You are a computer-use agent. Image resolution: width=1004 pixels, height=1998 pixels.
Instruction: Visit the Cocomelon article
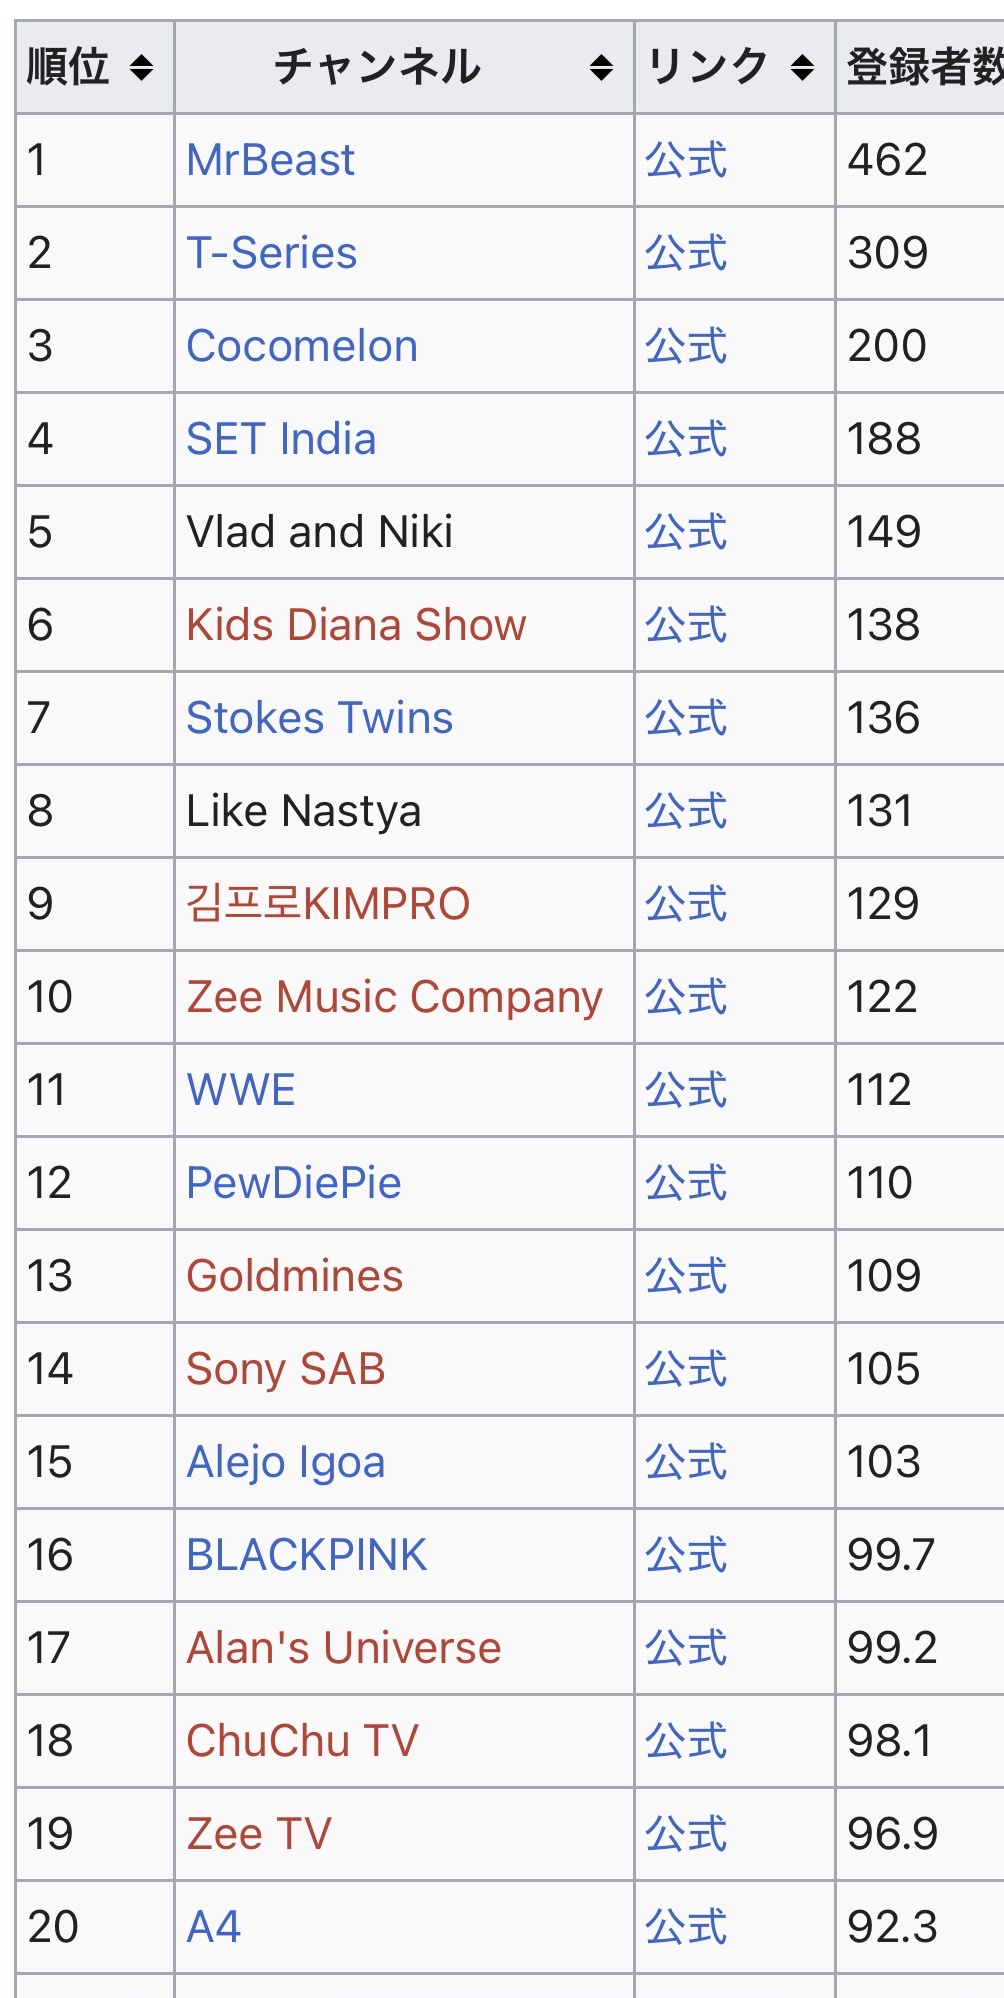point(302,346)
